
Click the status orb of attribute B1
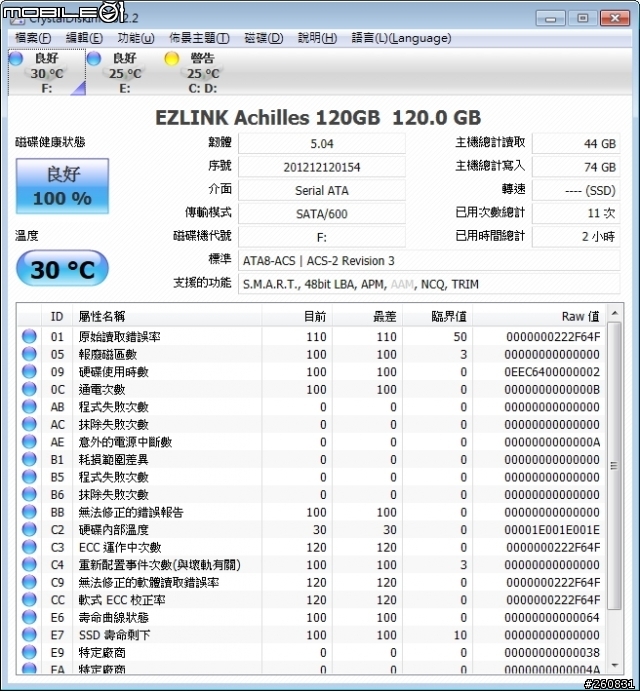click(29, 459)
